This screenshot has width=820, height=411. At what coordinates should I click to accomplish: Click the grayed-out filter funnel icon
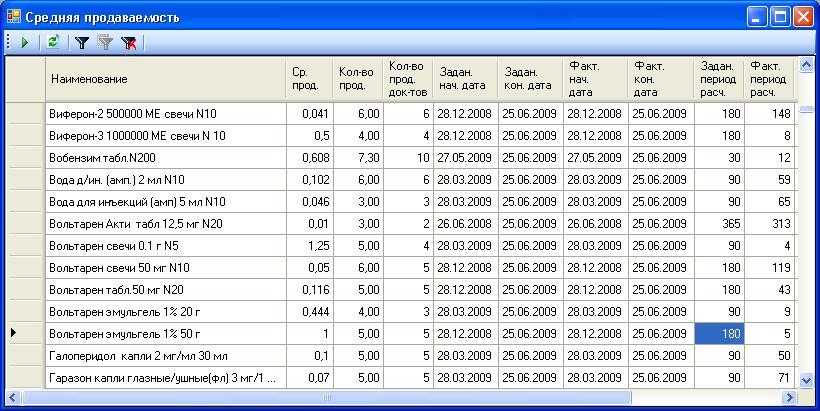tap(105, 42)
